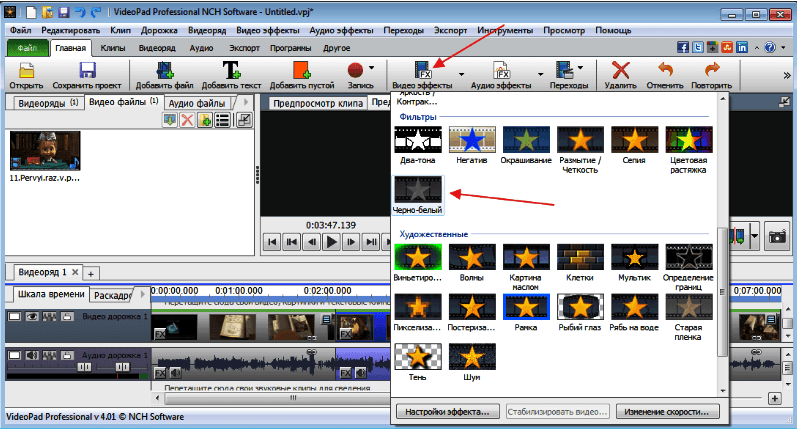Select the Тень effect
The image size is (797, 429).
coord(418,362)
